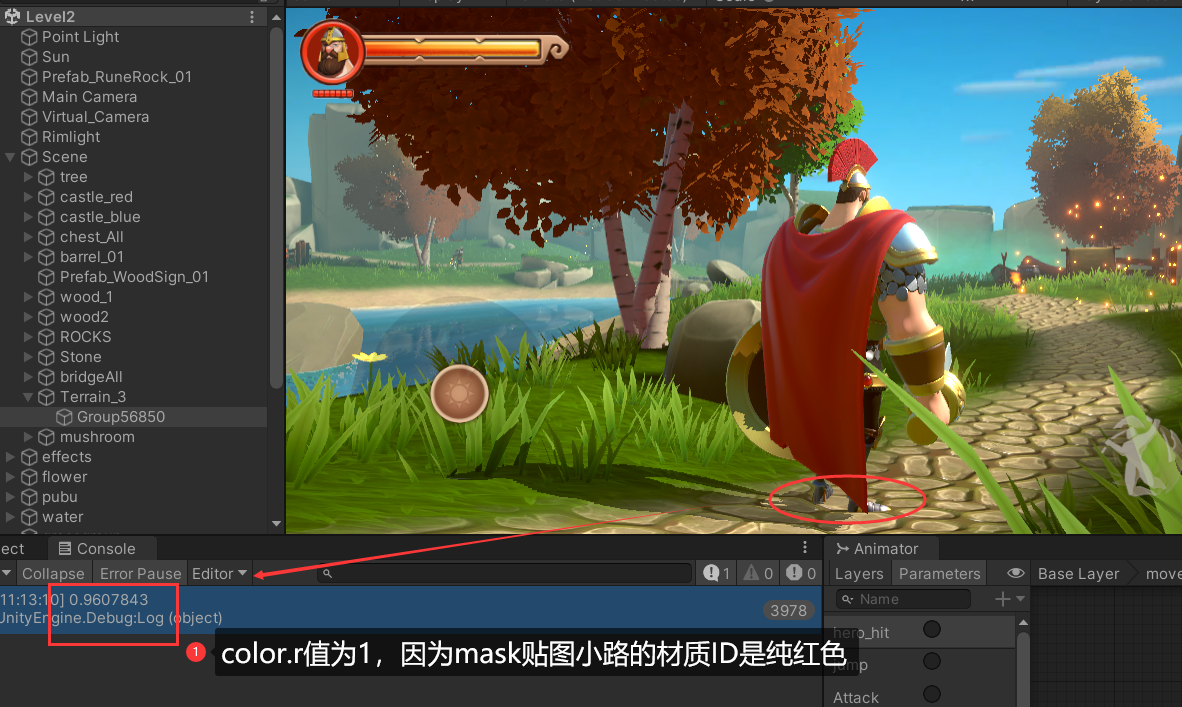Click the eye icon in the Animator layers bar
Screen dimensions: 1182x707
(x=1014, y=573)
